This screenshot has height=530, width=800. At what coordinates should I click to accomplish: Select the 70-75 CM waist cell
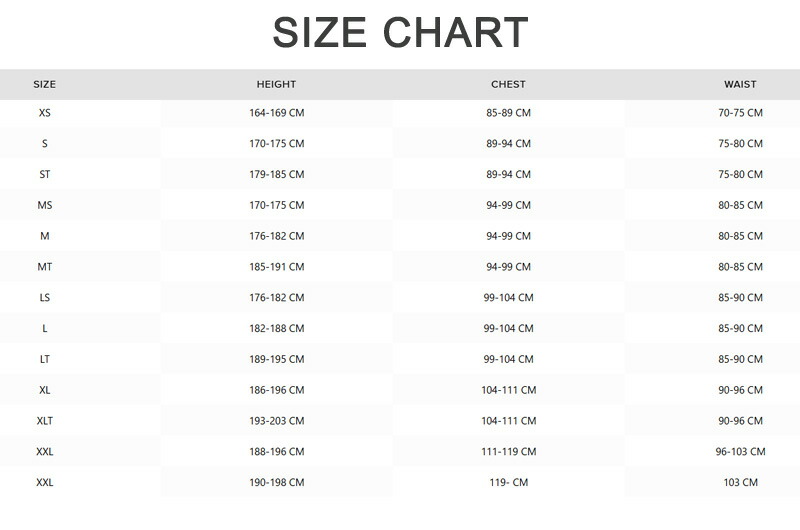740,113
